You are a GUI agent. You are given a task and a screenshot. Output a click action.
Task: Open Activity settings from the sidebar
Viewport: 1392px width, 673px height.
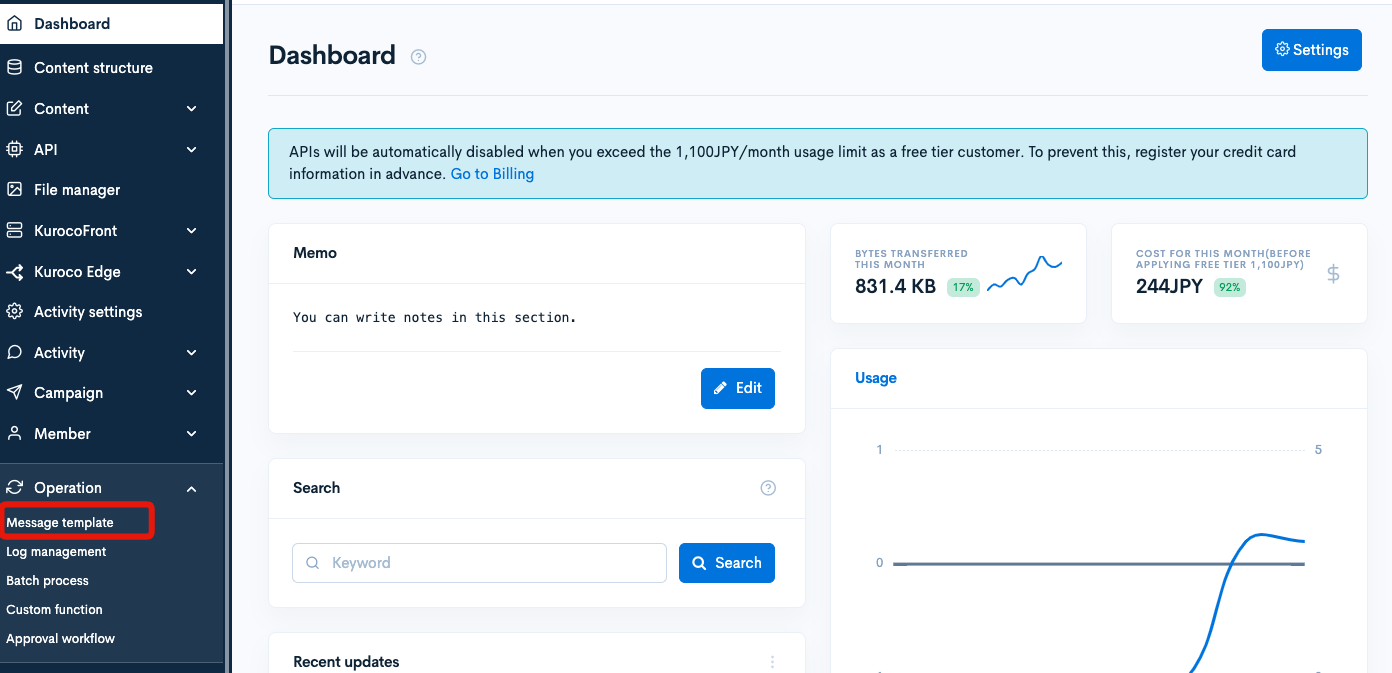click(15, 311)
